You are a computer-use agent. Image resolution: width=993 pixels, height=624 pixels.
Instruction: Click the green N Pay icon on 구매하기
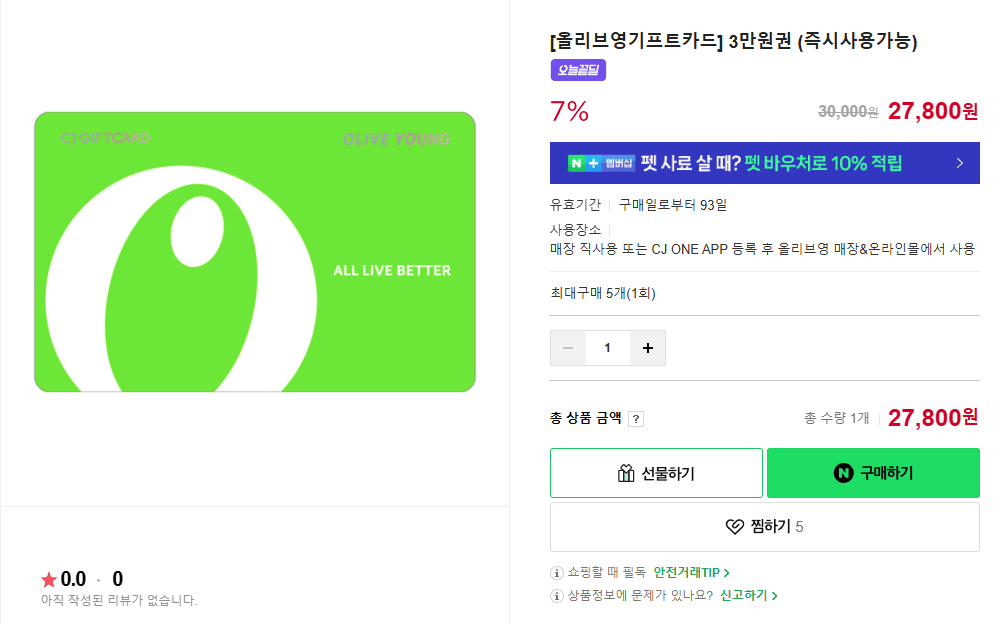tap(843, 473)
